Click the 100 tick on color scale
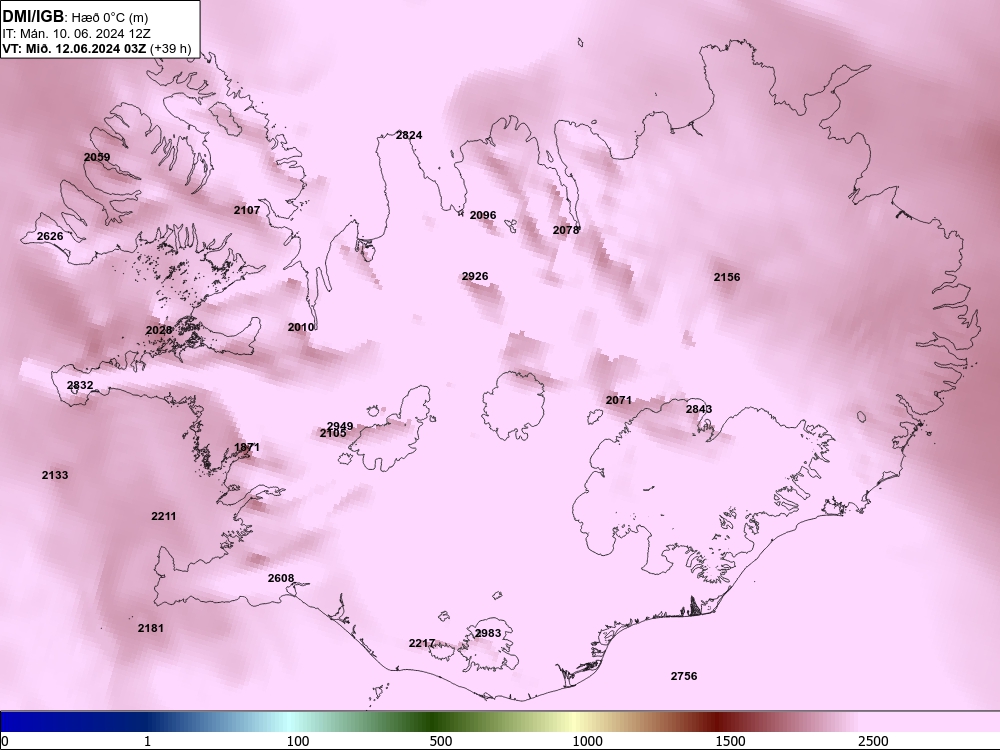The height and width of the screenshot is (750, 1000). point(298,741)
